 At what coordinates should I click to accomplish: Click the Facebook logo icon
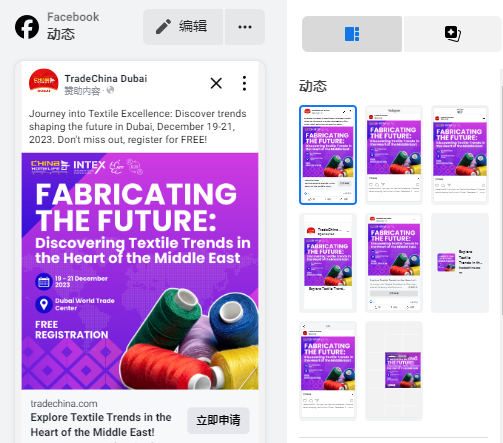point(27,27)
